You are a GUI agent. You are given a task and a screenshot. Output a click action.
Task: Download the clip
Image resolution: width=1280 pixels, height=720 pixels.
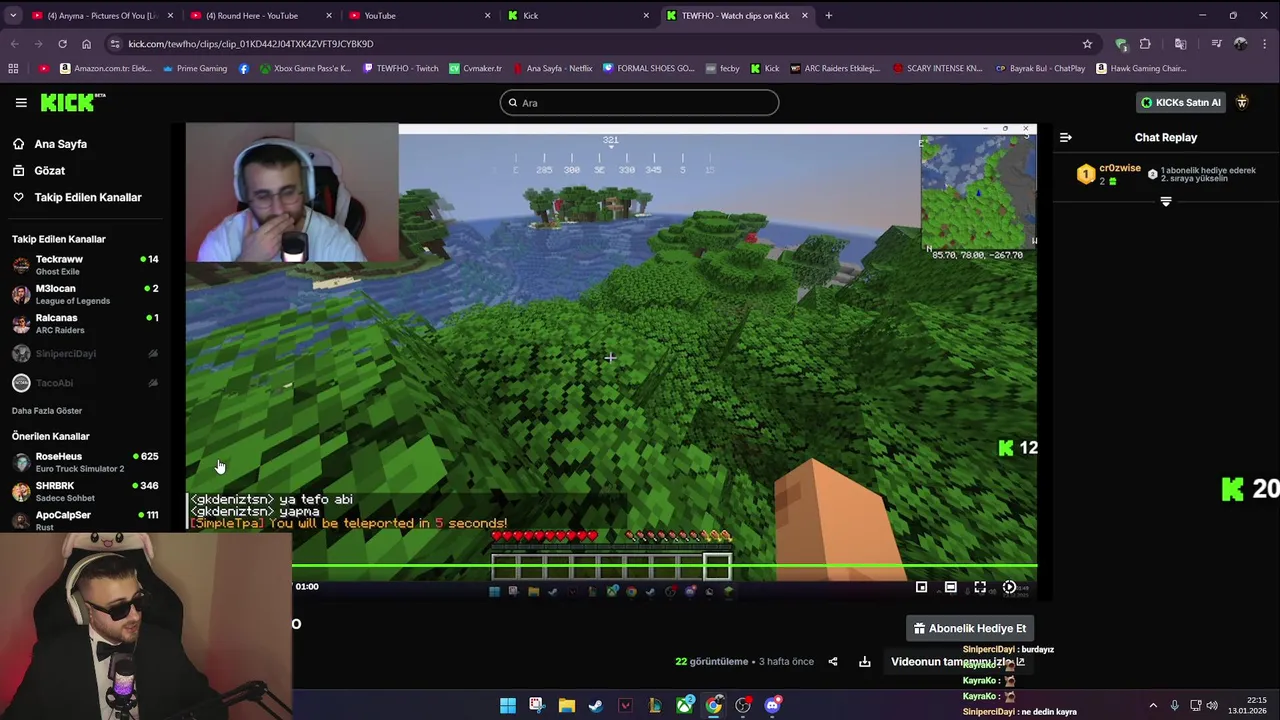pos(864,661)
